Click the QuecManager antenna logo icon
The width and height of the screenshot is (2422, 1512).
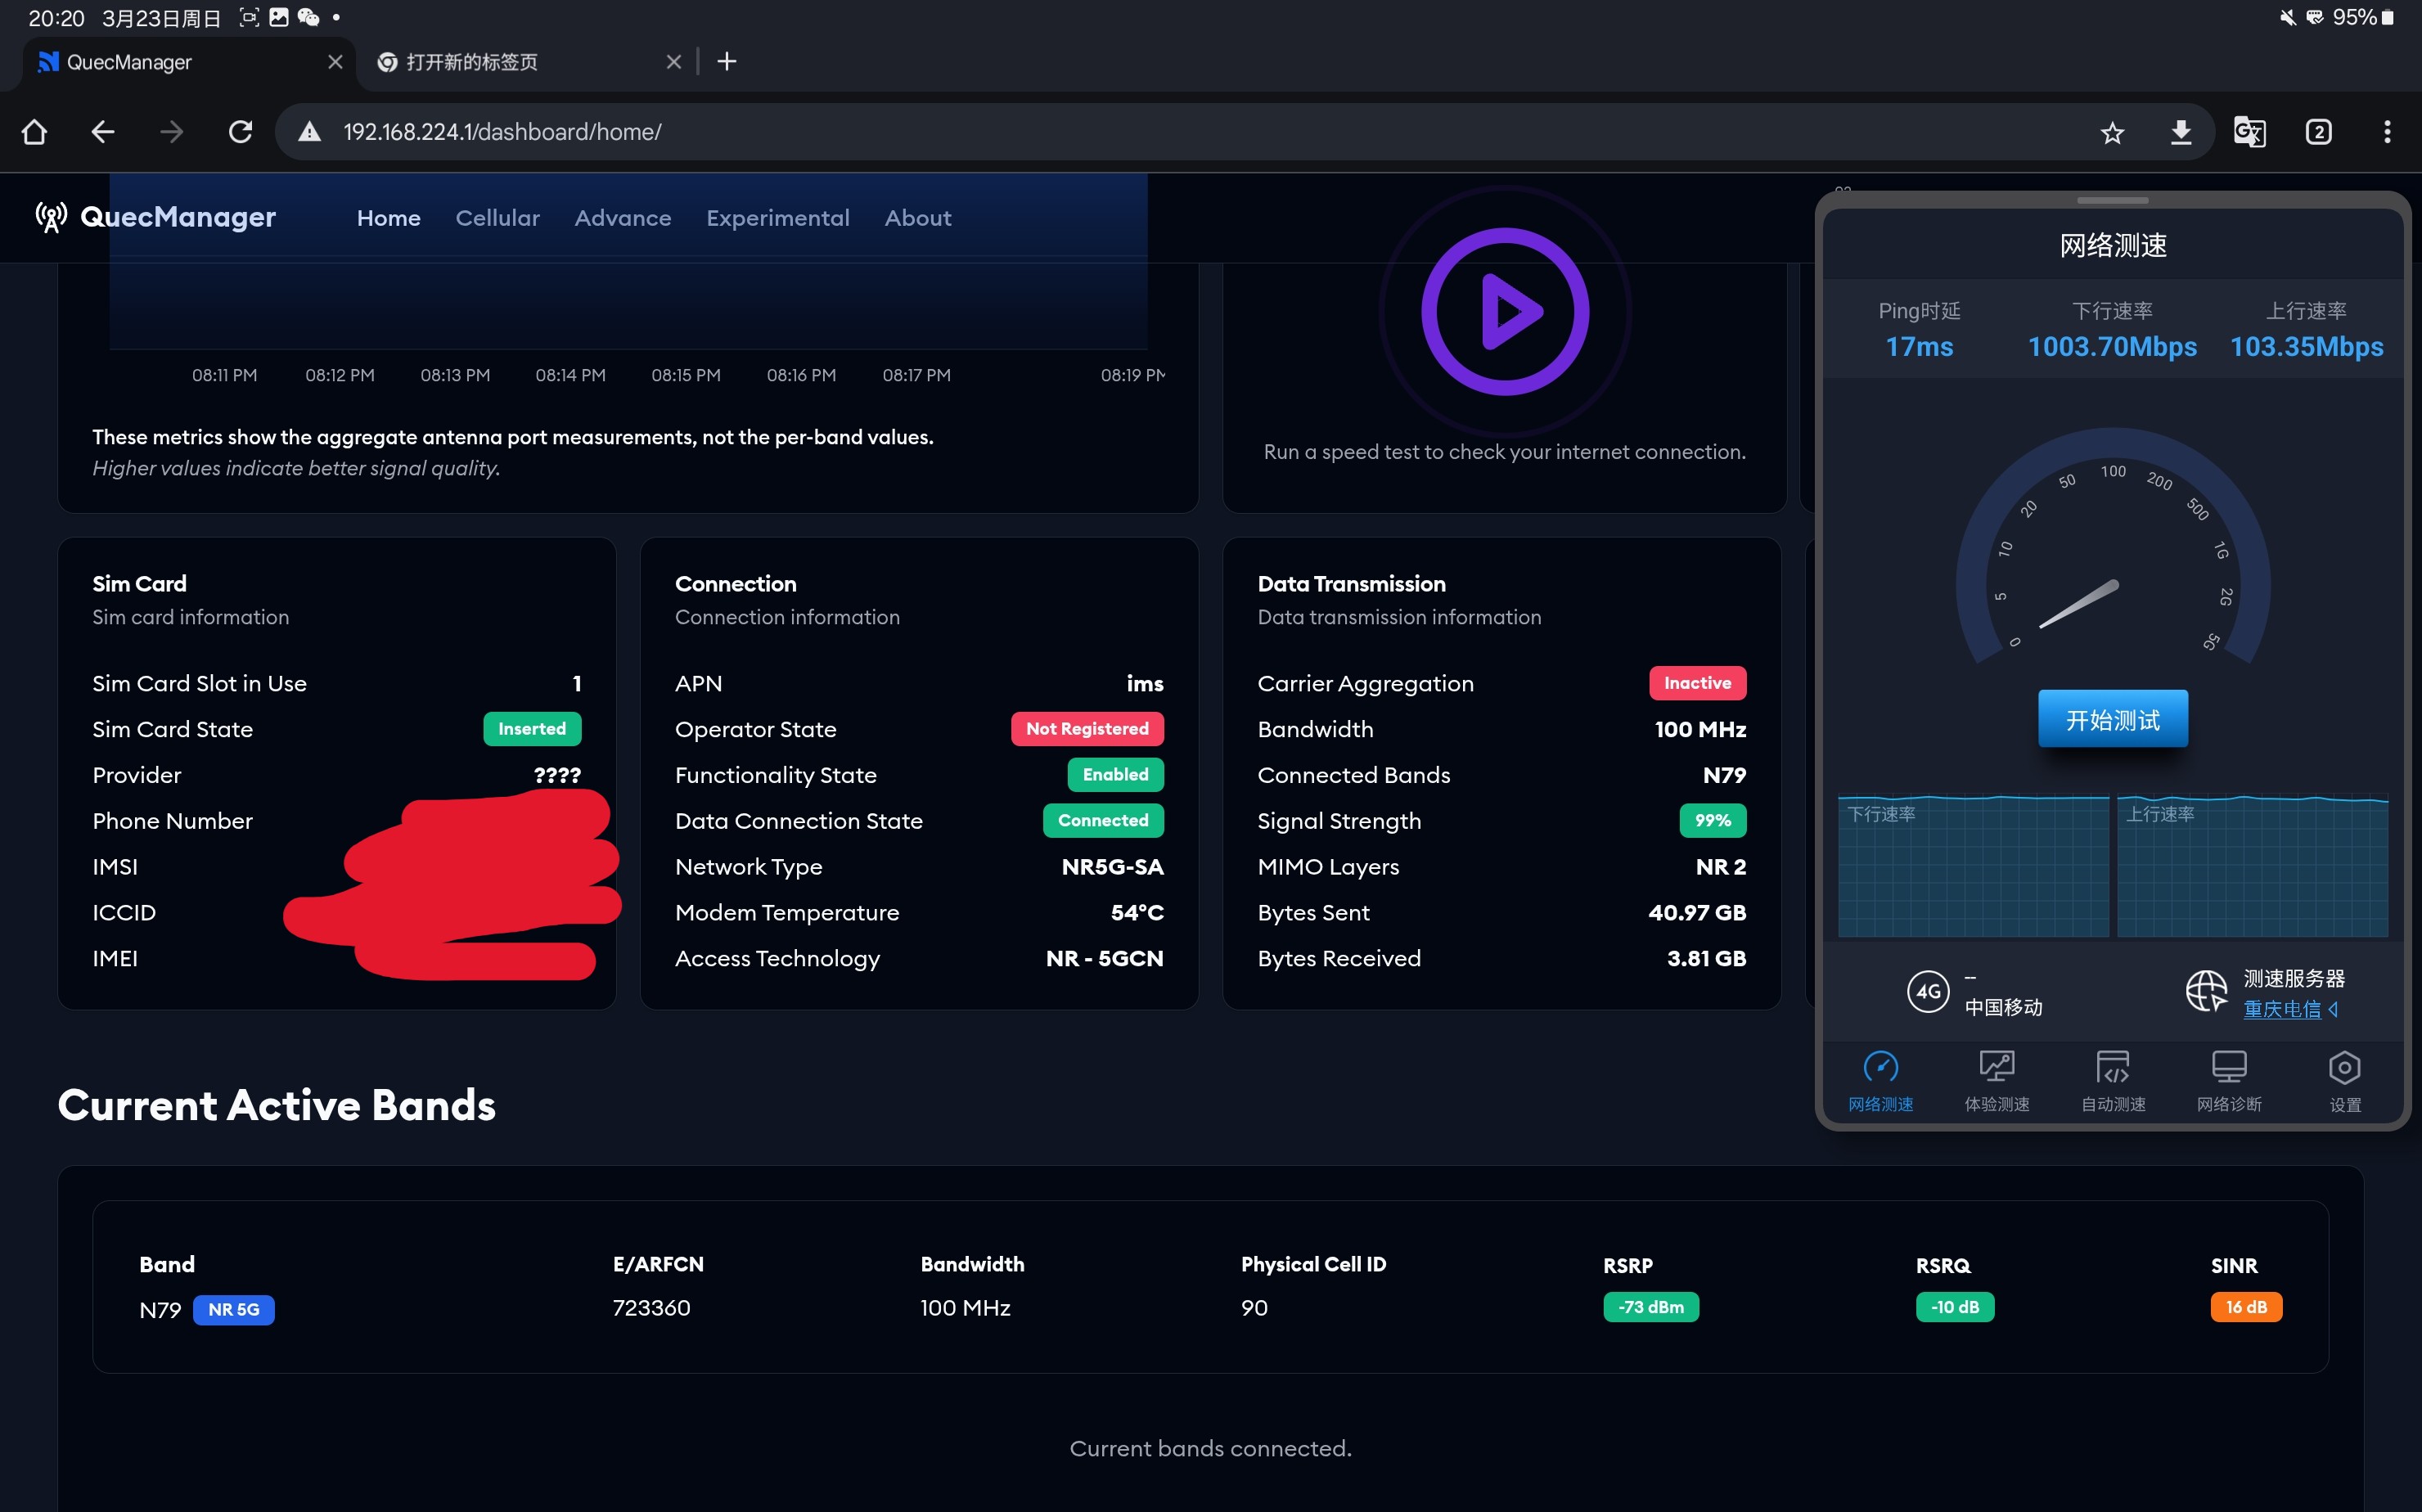pyautogui.click(x=51, y=217)
